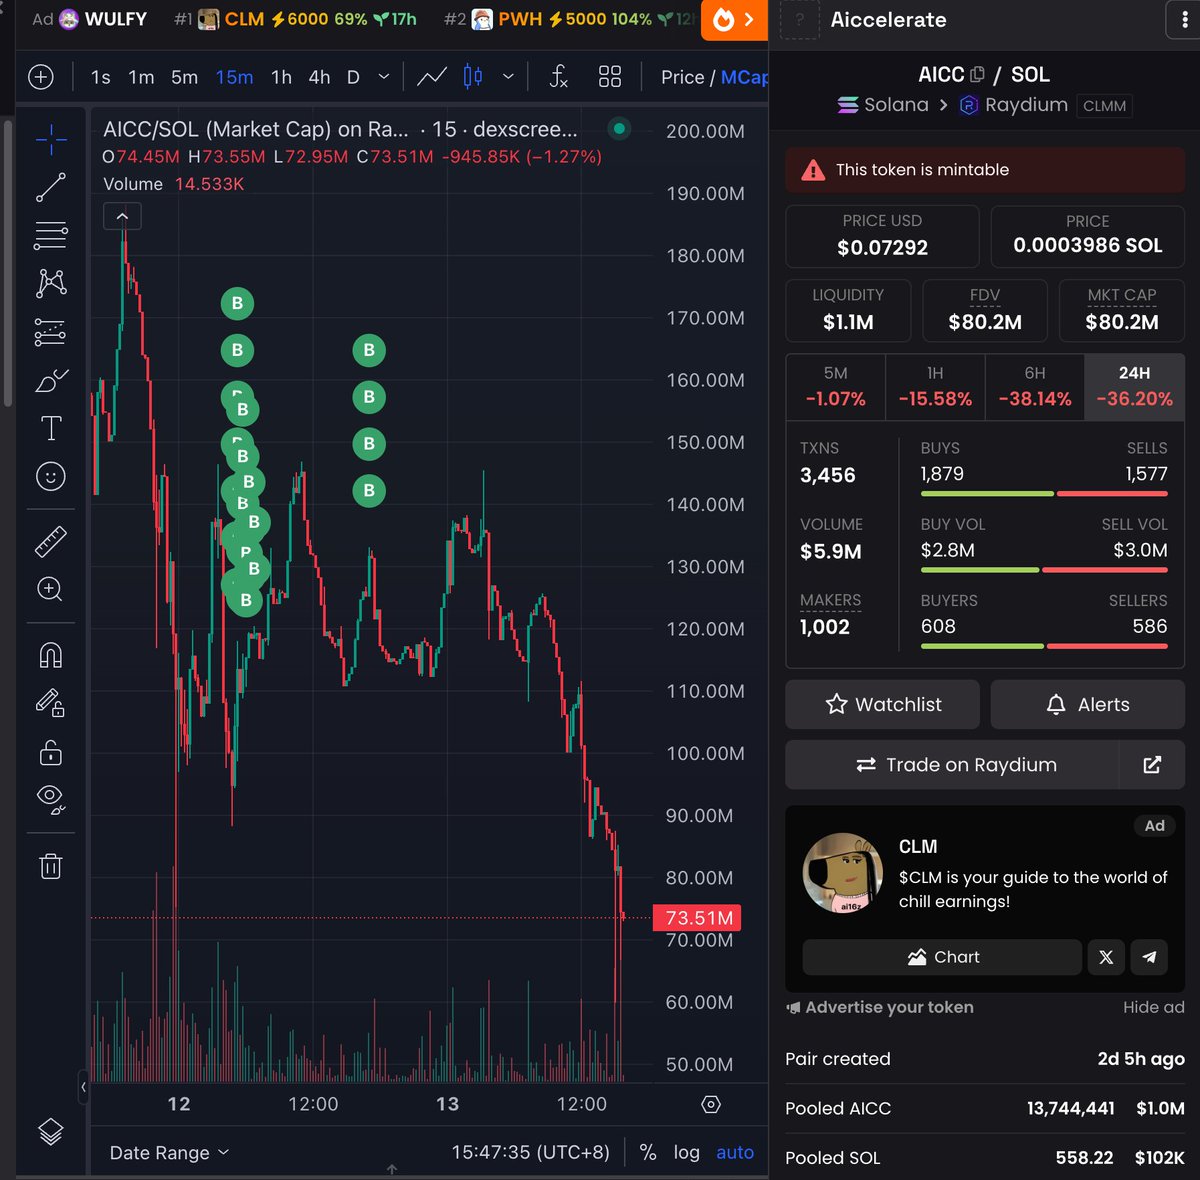The image size is (1200, 1180).
Task: Toggle stay in drawing mode
Action: point(51,703)
